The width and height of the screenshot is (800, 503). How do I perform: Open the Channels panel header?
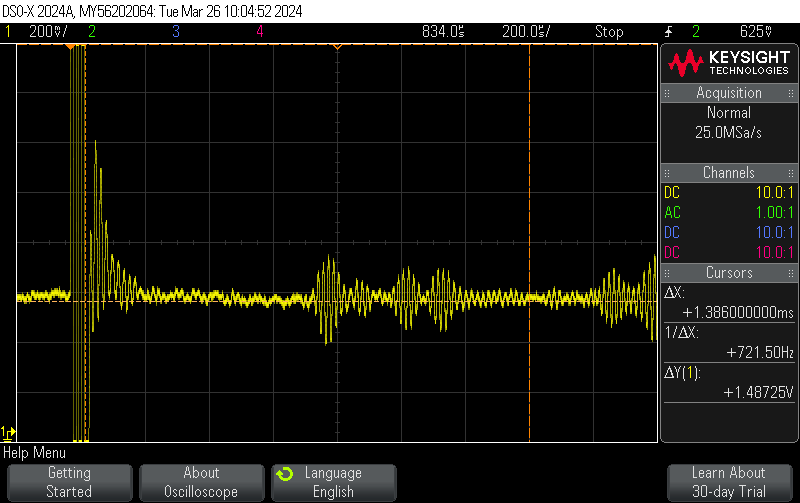point(728,173)
